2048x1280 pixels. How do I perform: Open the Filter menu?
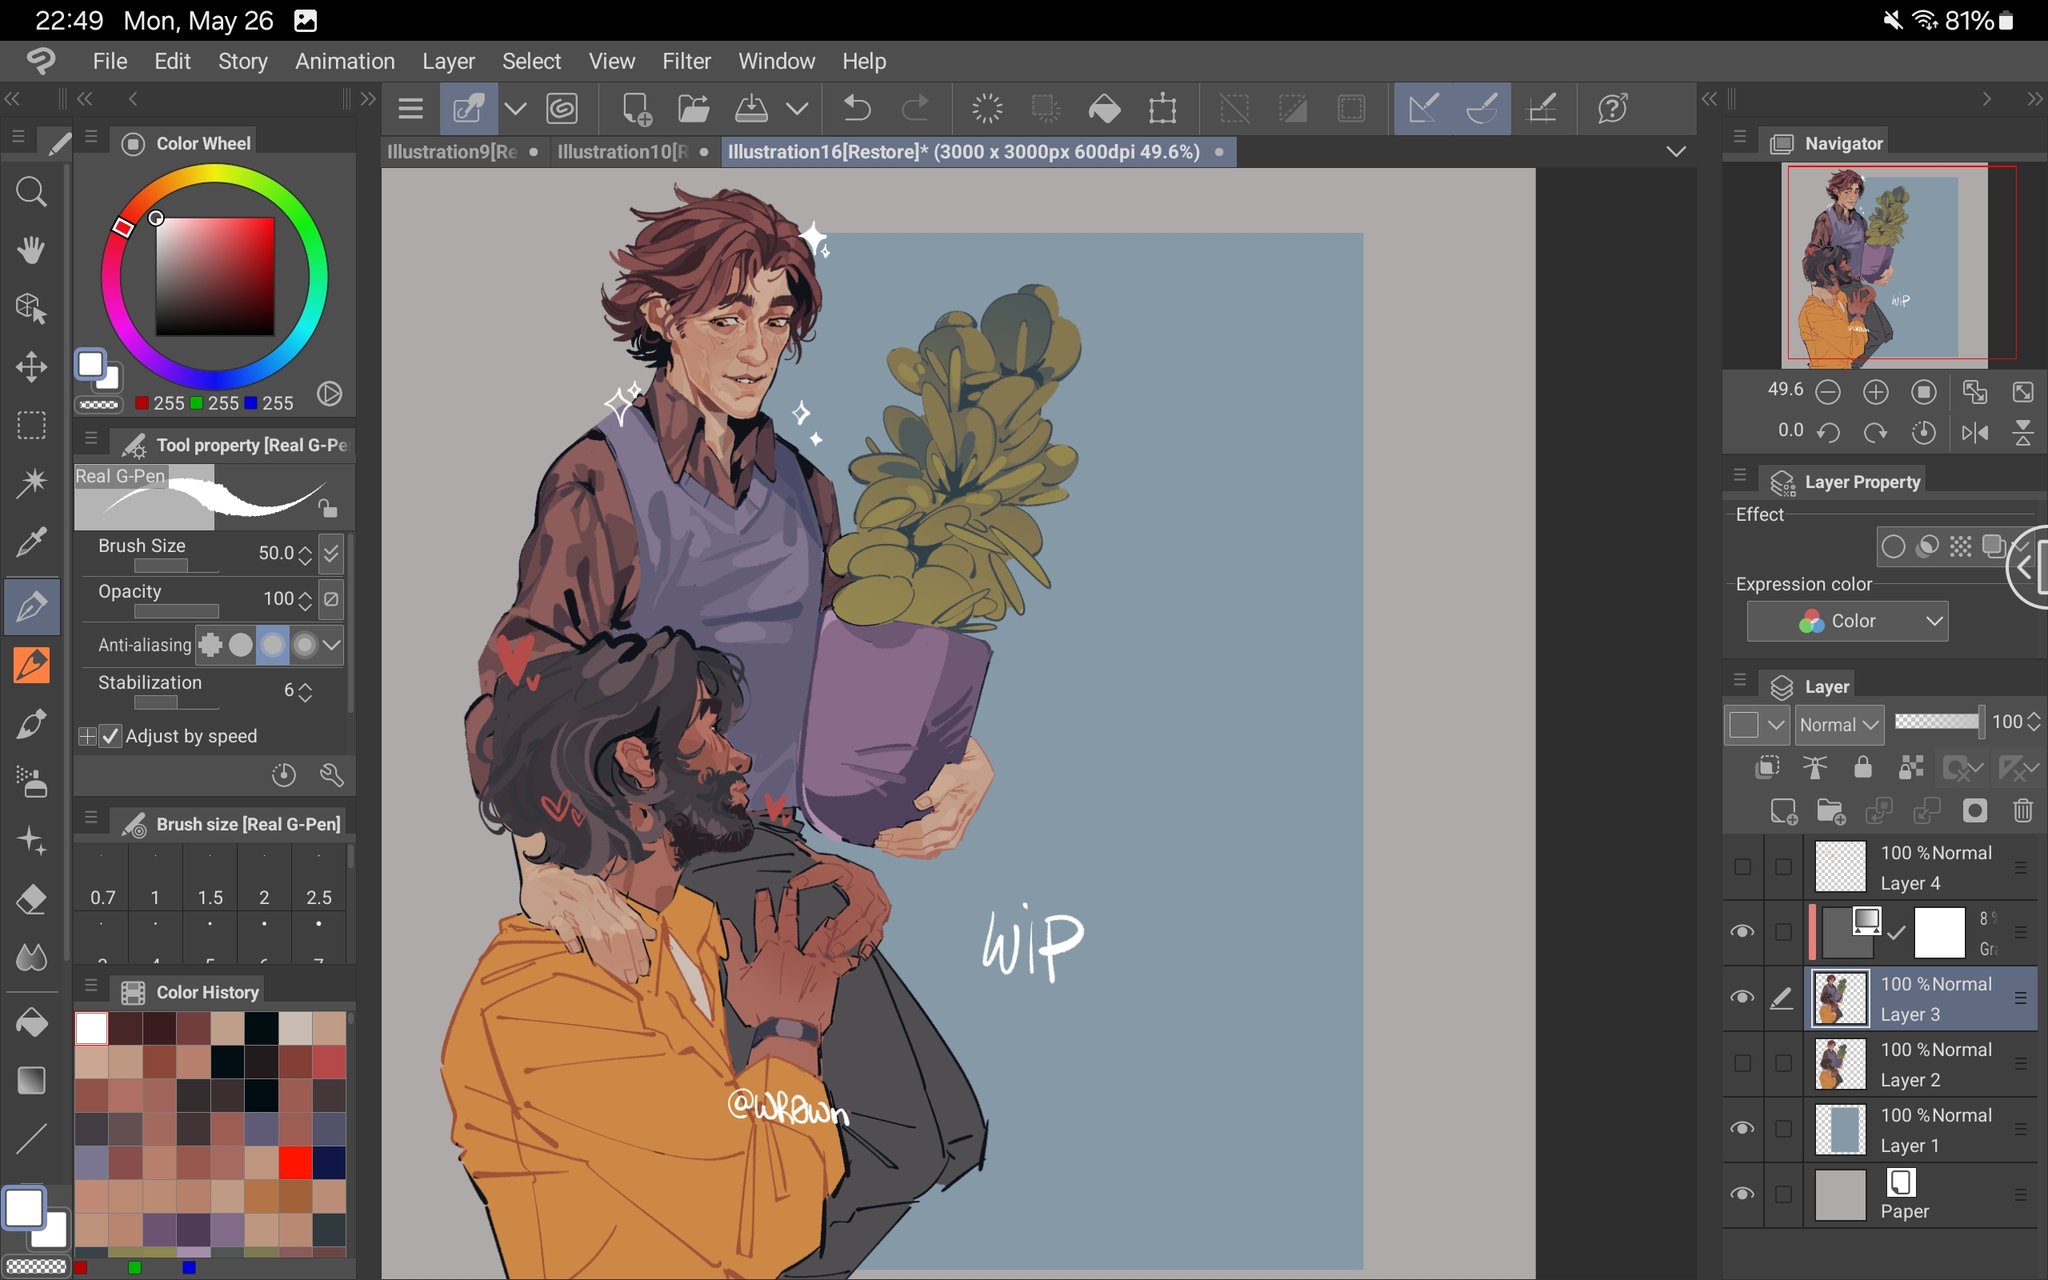click(x=686, y=61)
